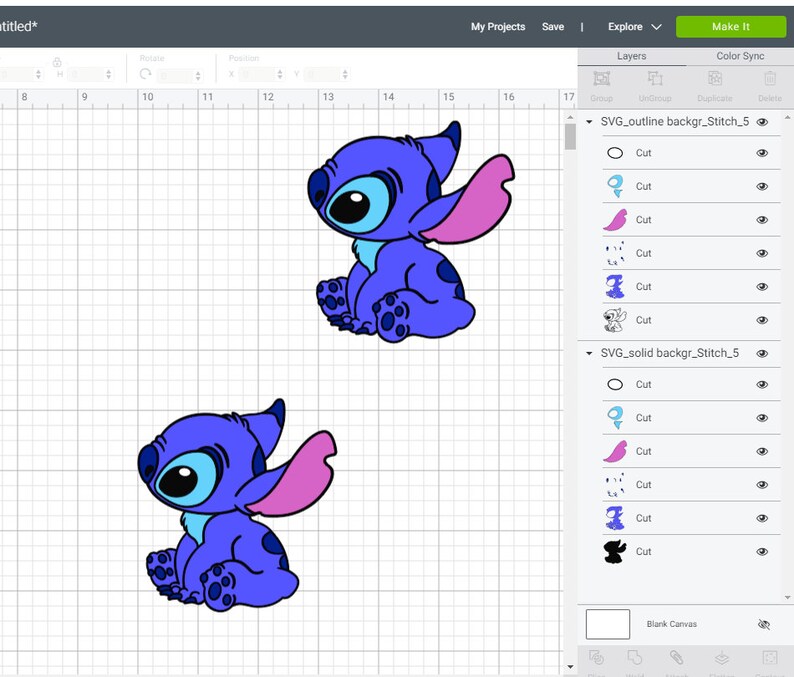Select blue body layer in SVG_outline group

[x=691, y=287]
